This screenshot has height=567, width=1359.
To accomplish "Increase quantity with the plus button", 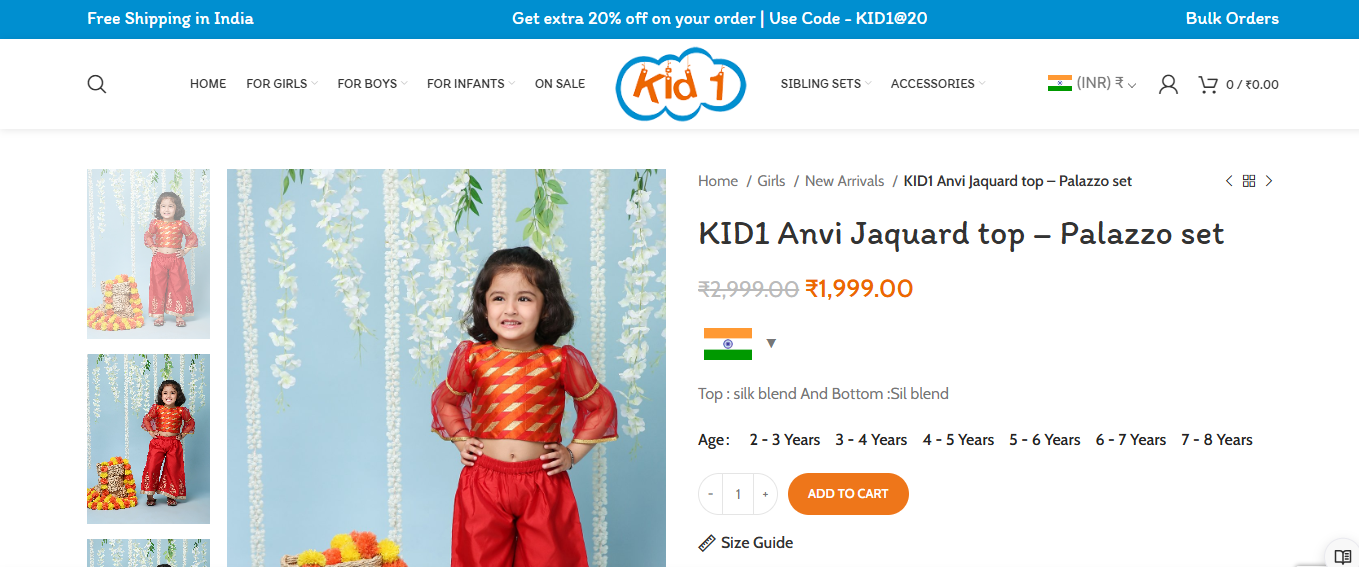I will click(x=765, y=494).
